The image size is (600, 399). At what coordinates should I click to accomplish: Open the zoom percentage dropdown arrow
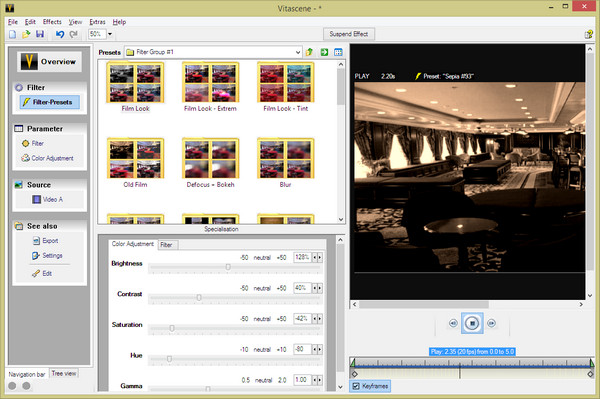110,34
